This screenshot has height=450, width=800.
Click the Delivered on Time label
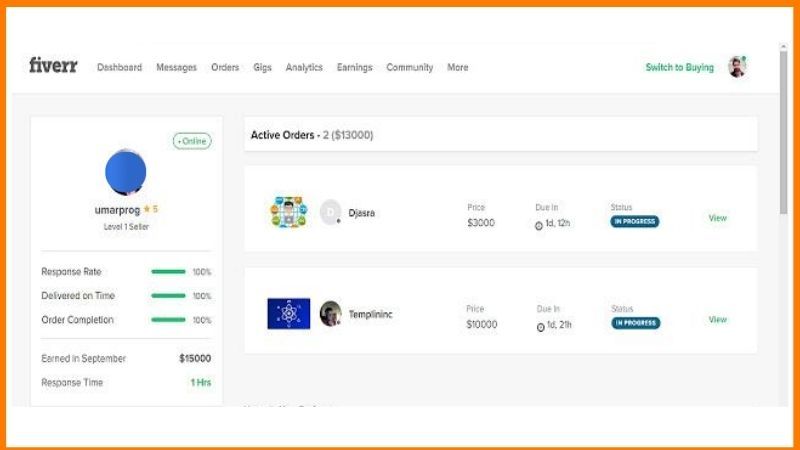tap(78, 296)
